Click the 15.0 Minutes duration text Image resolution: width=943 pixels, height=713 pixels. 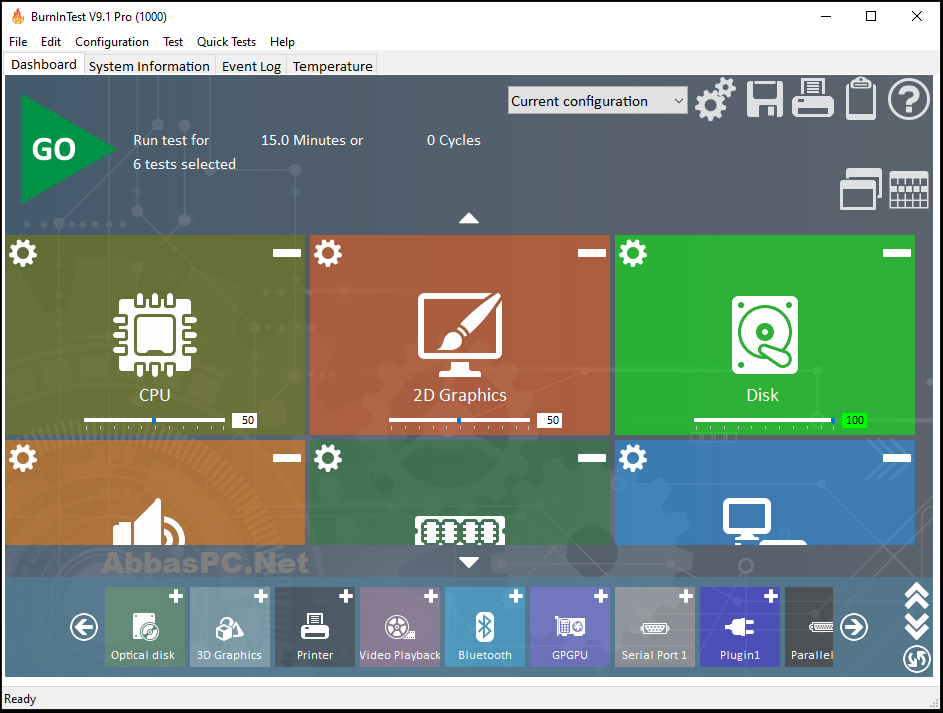click(x=312, y=140)
